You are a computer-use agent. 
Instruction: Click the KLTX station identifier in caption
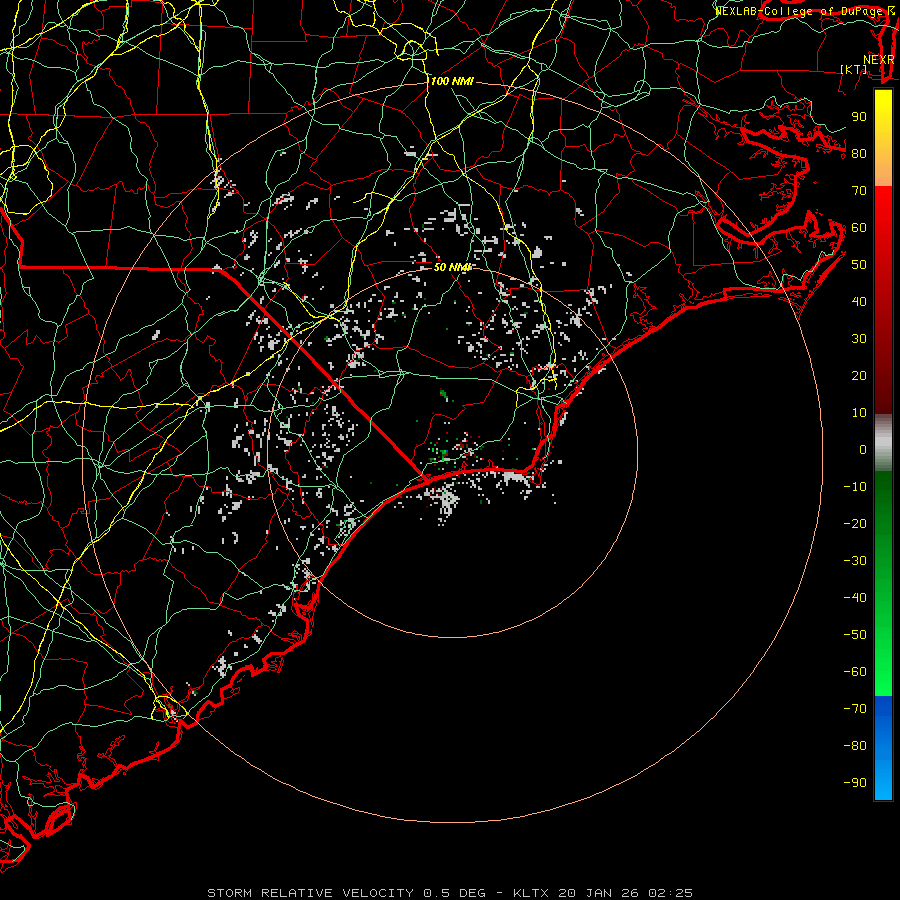(x=530, y=893)
